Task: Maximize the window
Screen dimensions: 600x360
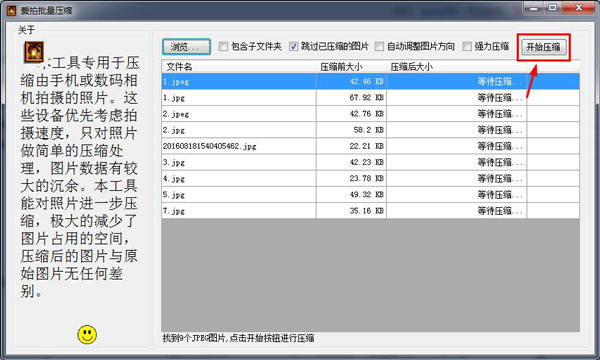Action: (x=552, y=8)
